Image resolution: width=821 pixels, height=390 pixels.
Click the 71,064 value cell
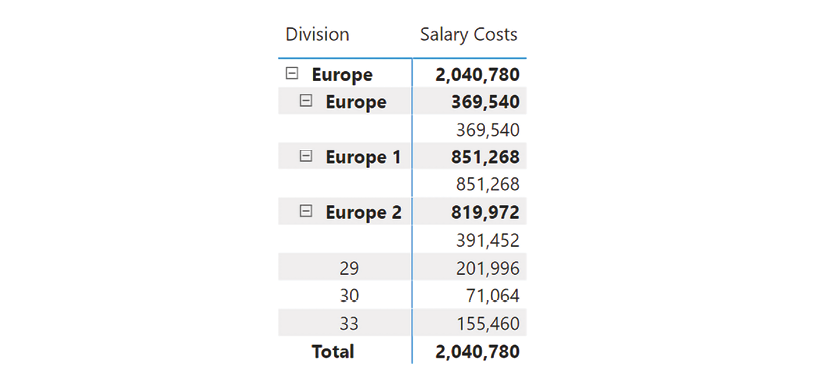click(x=493, y=296)
